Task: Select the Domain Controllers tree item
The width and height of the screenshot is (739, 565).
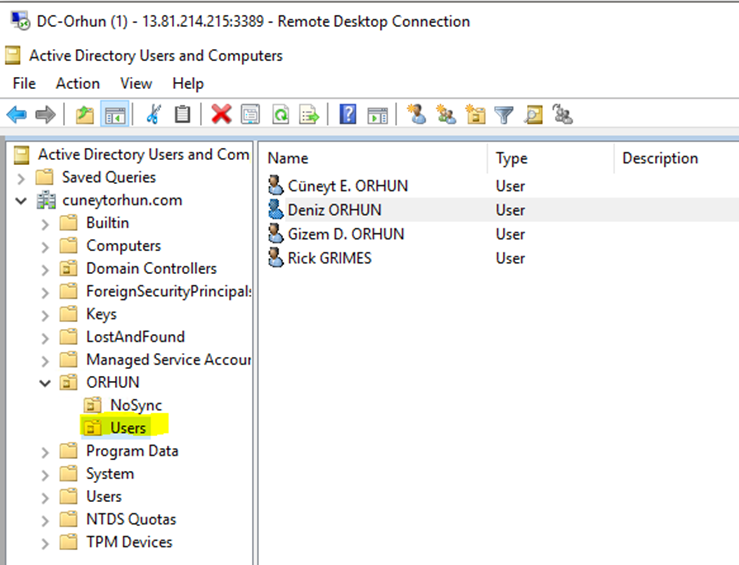Action: point(151,268)
